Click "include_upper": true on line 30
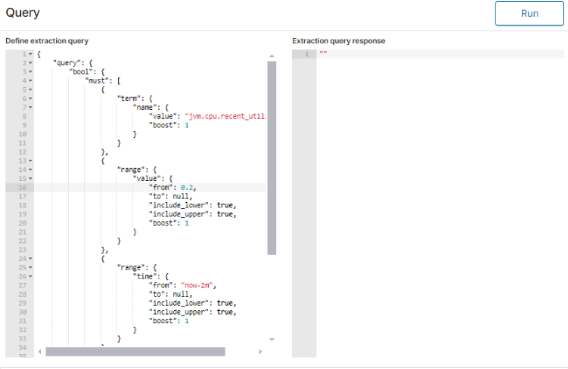This screenshot has height=369, width=568. tap(192, 312)
